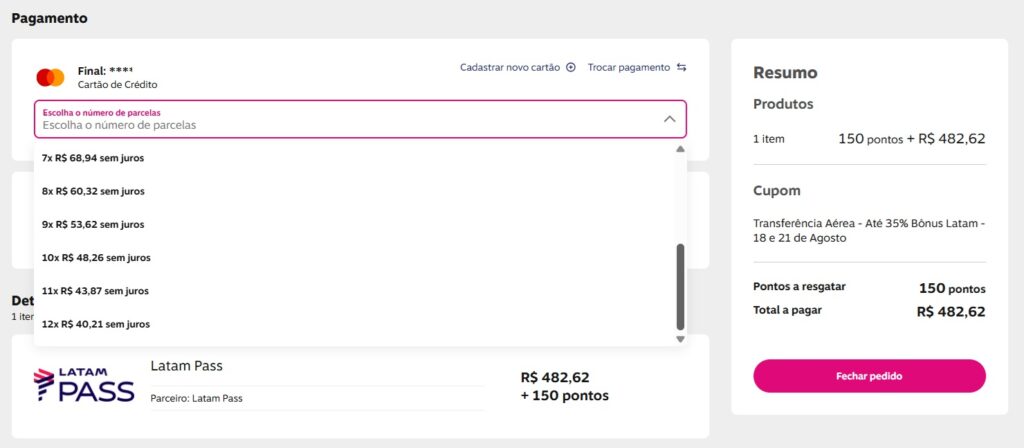The image size is (1024, 448).
Task: Click the Mastercard logo icon
Action: coord(50,77)
